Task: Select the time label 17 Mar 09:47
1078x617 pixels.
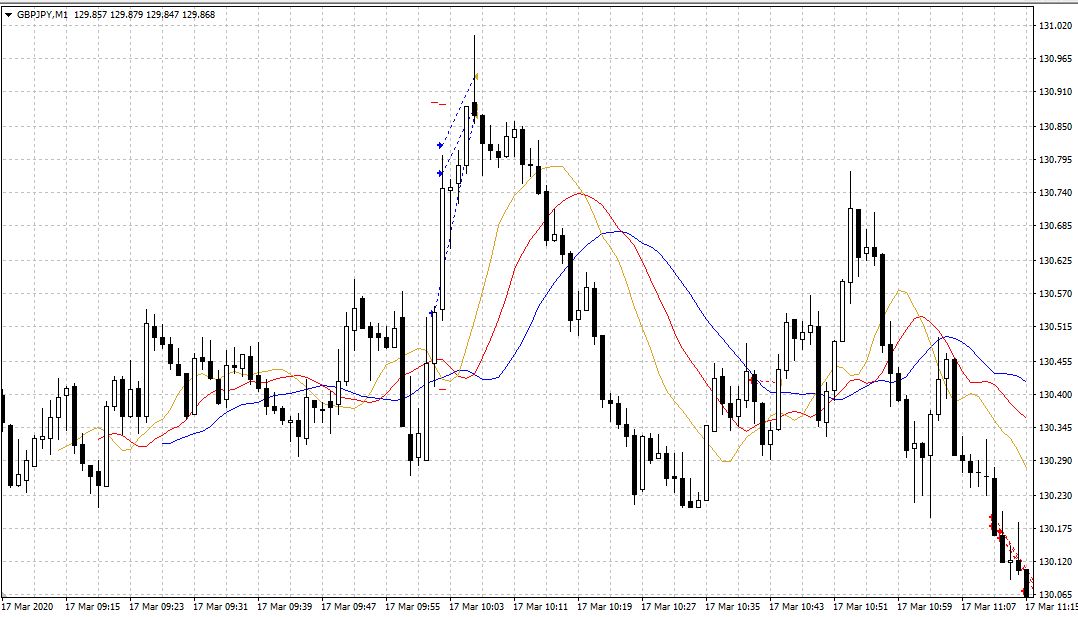Action: click(x=348, y=607)
